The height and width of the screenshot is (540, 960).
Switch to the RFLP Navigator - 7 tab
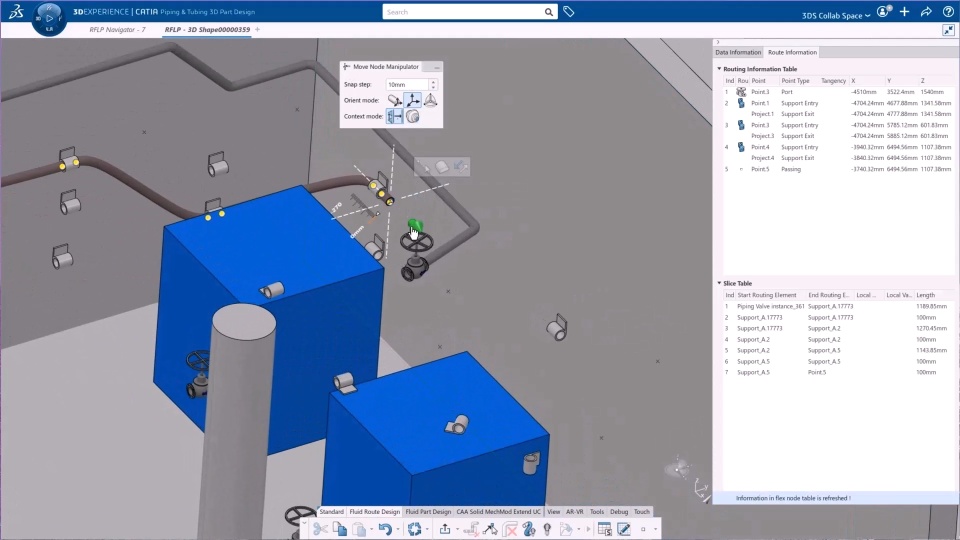pos(117,29)
